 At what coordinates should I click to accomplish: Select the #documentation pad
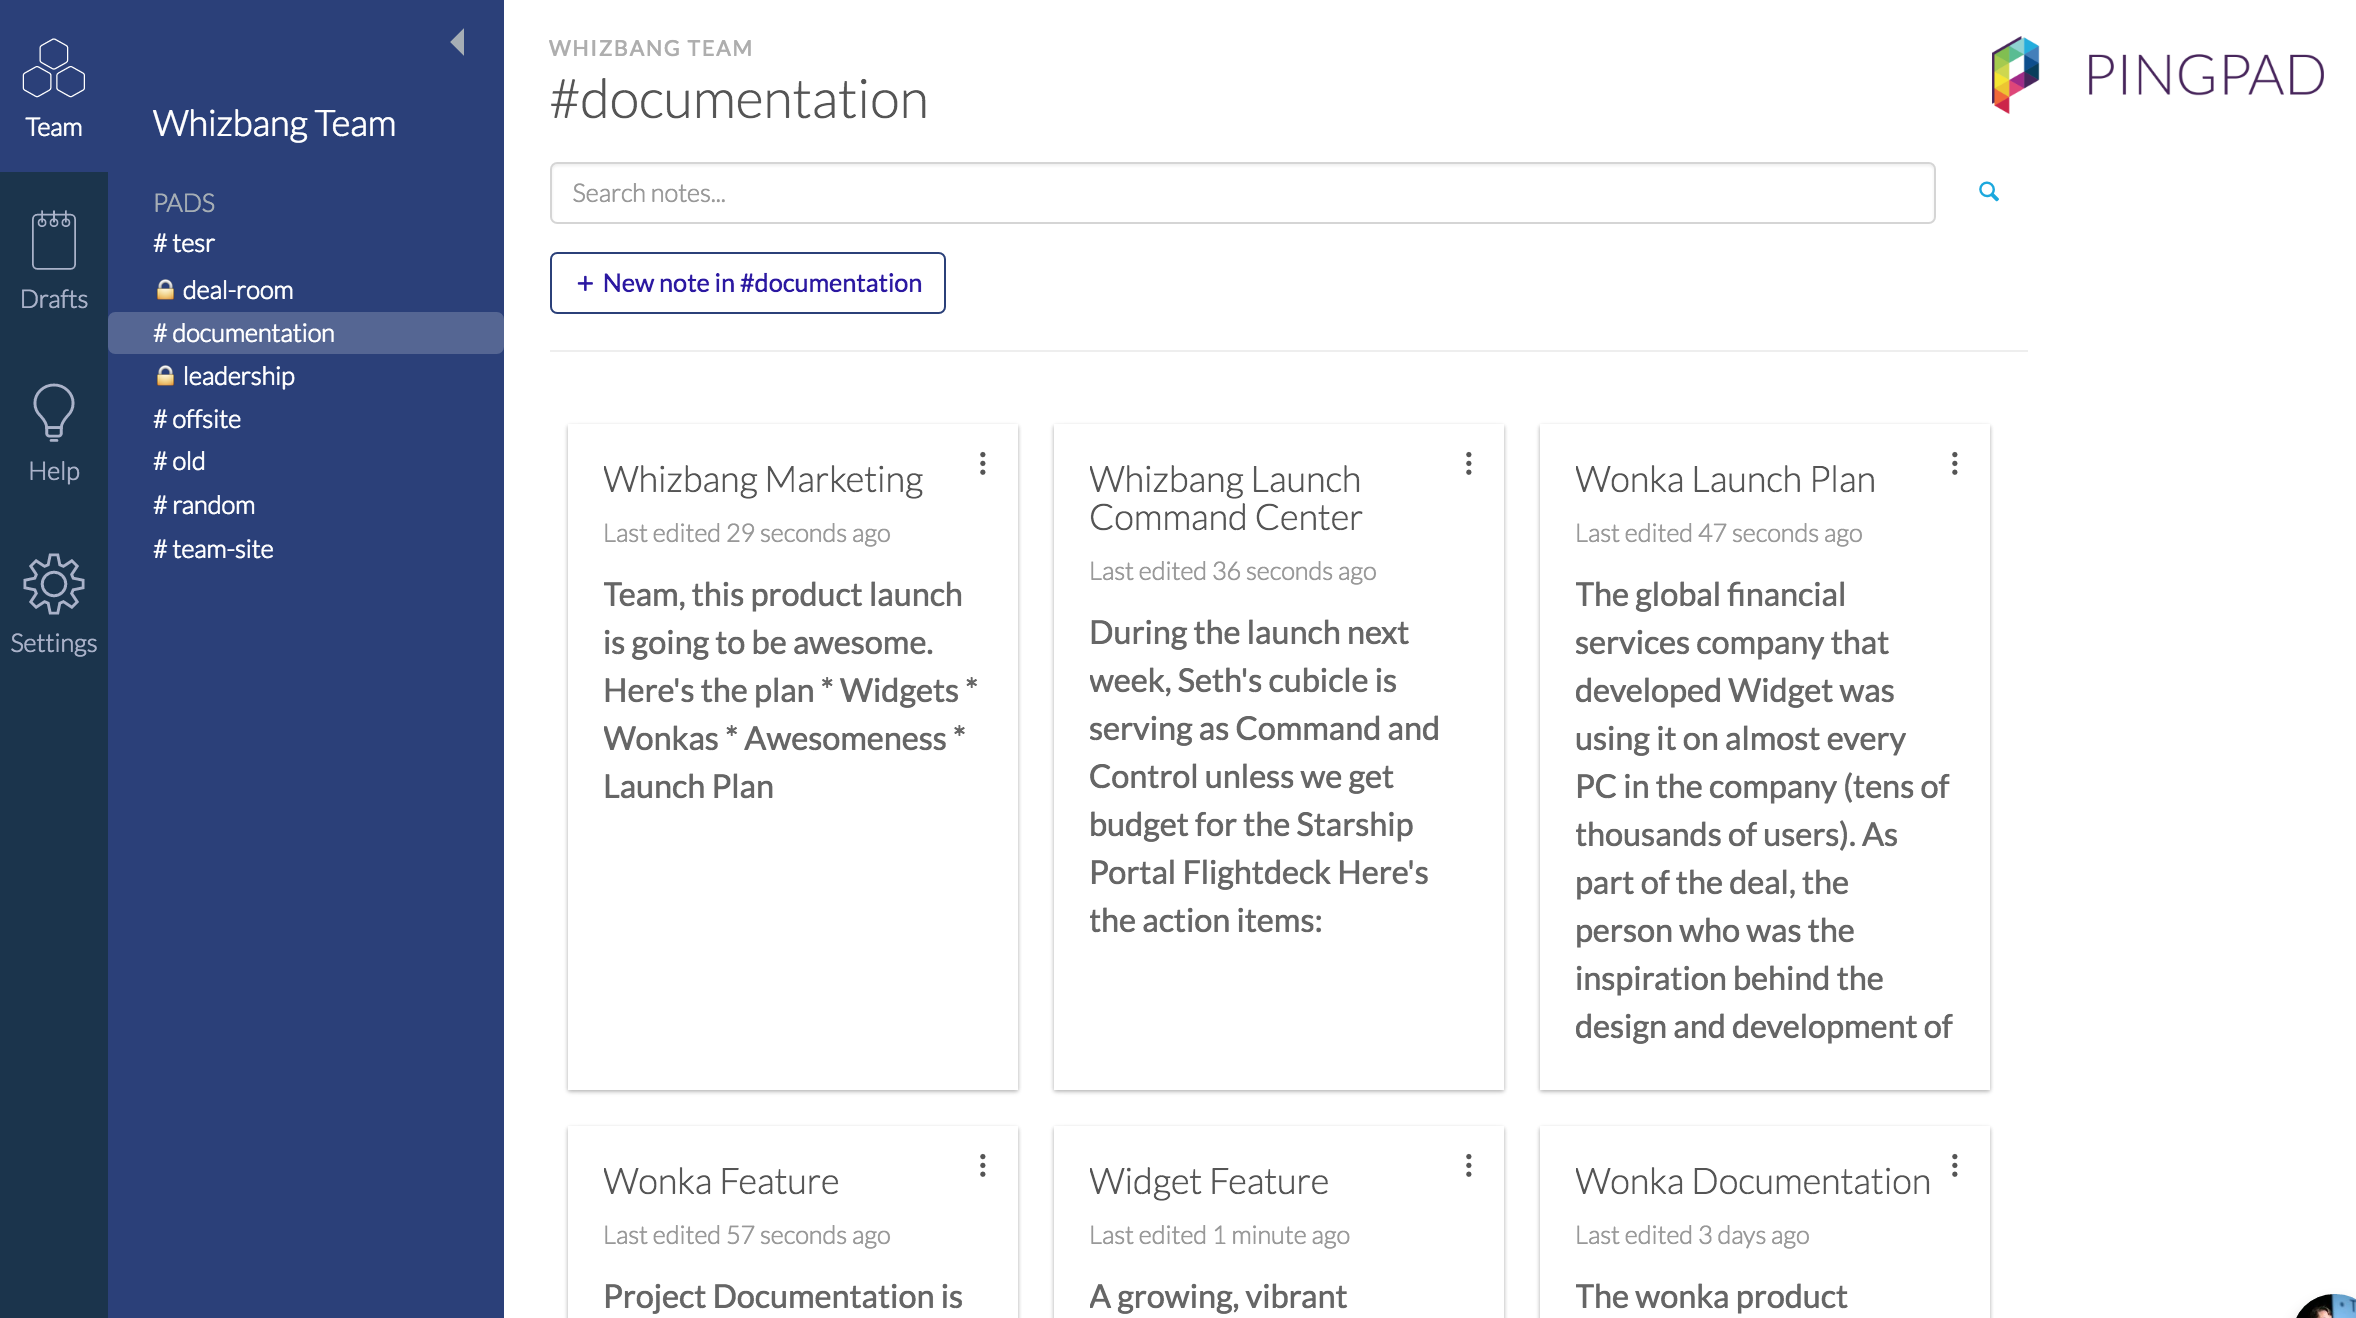244,332
